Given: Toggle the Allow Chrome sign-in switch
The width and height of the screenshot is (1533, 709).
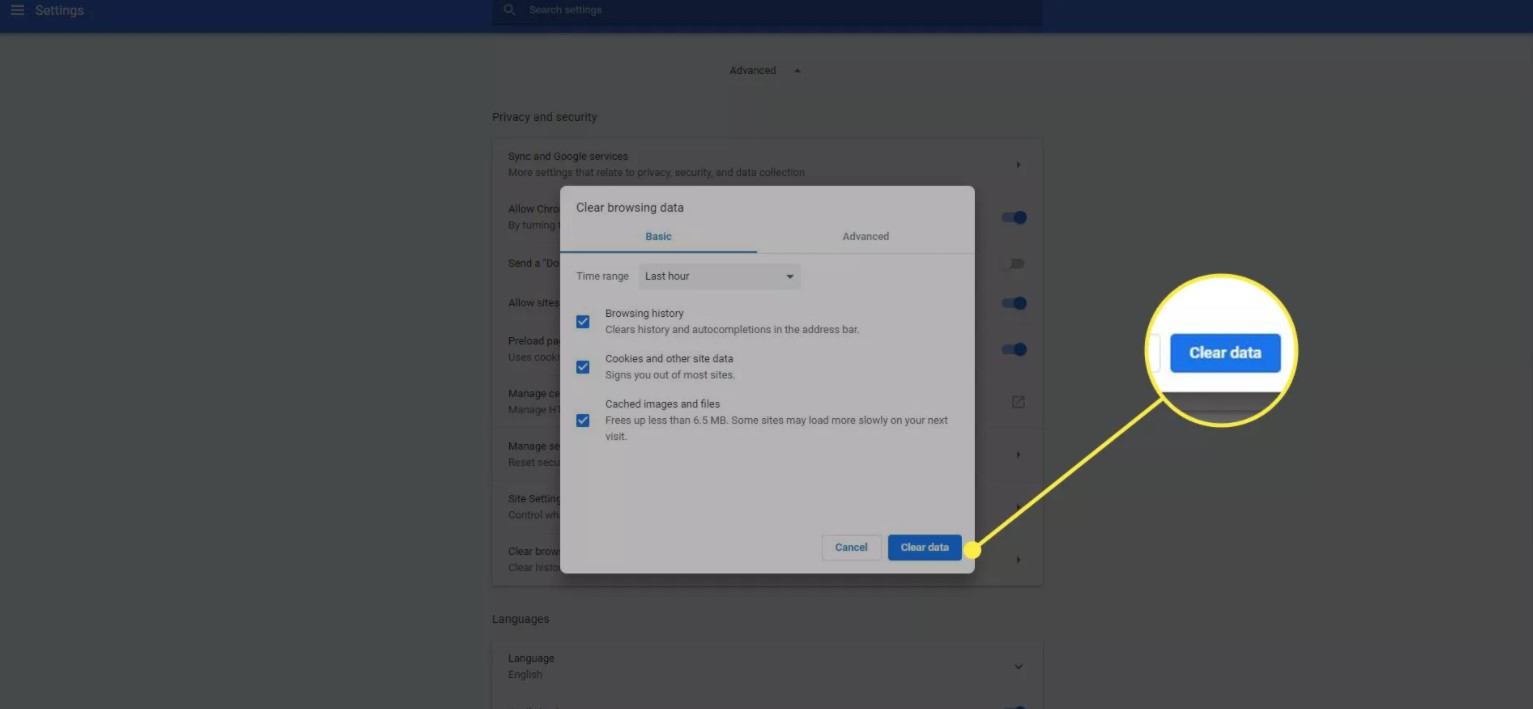Looking at the screenshot, I should point(1013,217).
